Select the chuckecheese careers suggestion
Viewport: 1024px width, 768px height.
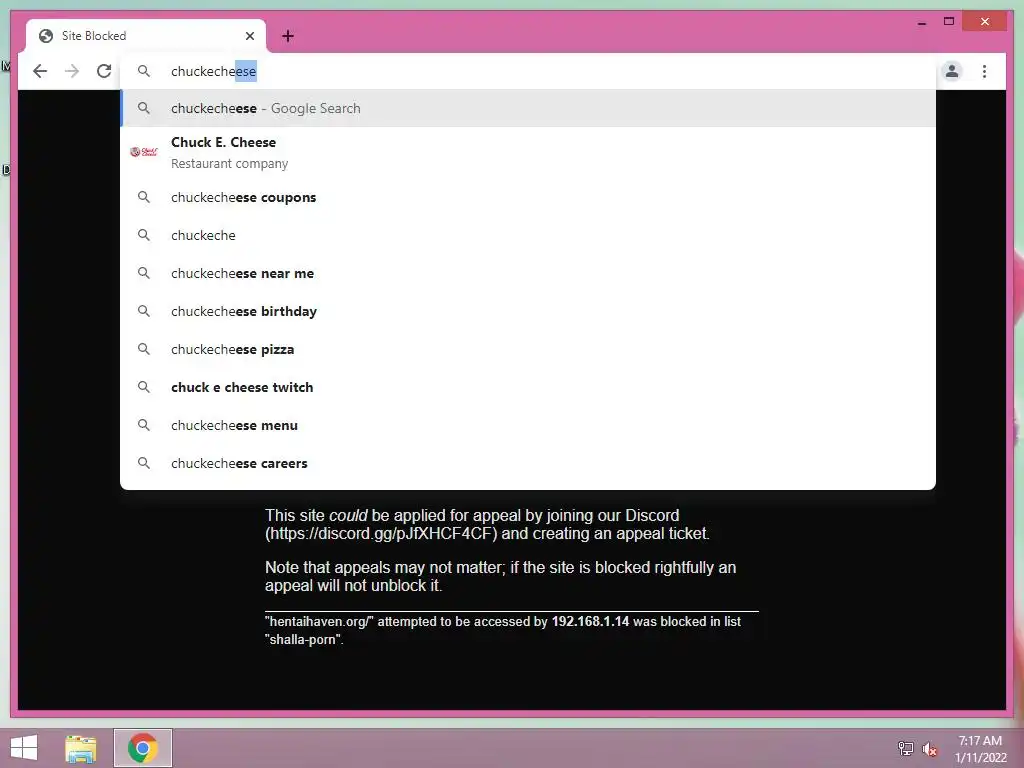tap(528, 463)
